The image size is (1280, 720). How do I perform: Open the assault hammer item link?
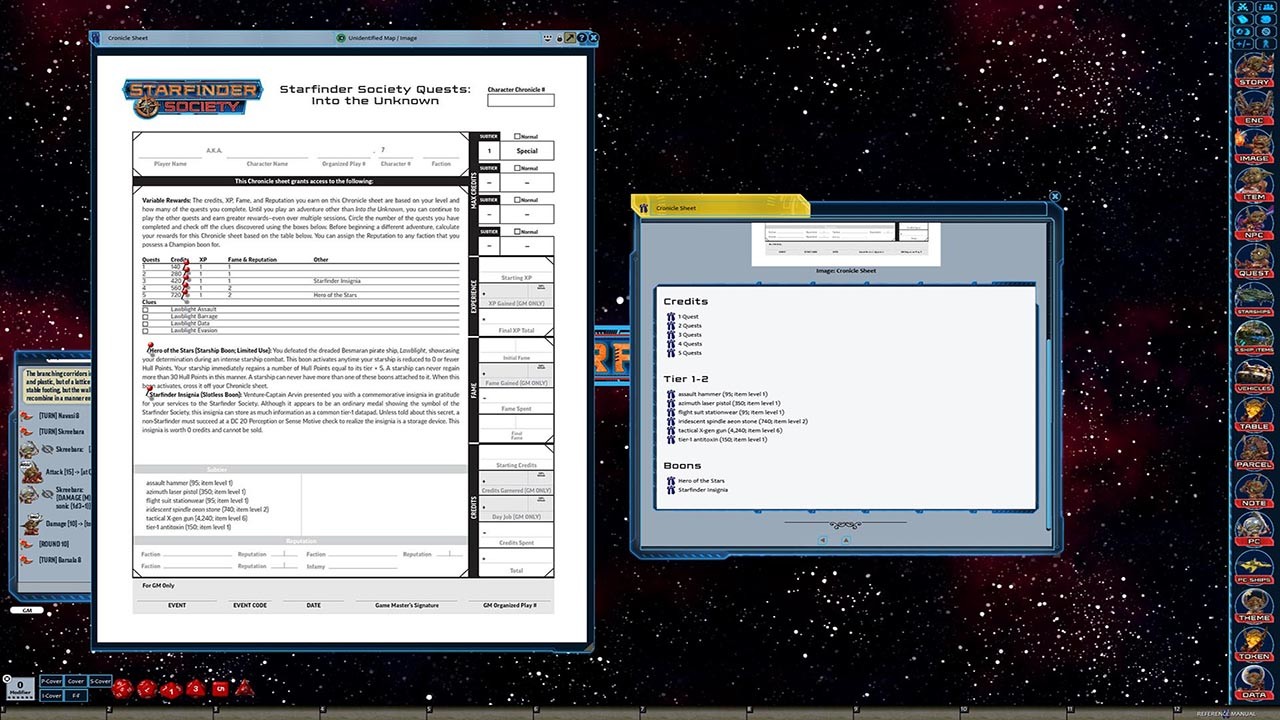point(700,394)
